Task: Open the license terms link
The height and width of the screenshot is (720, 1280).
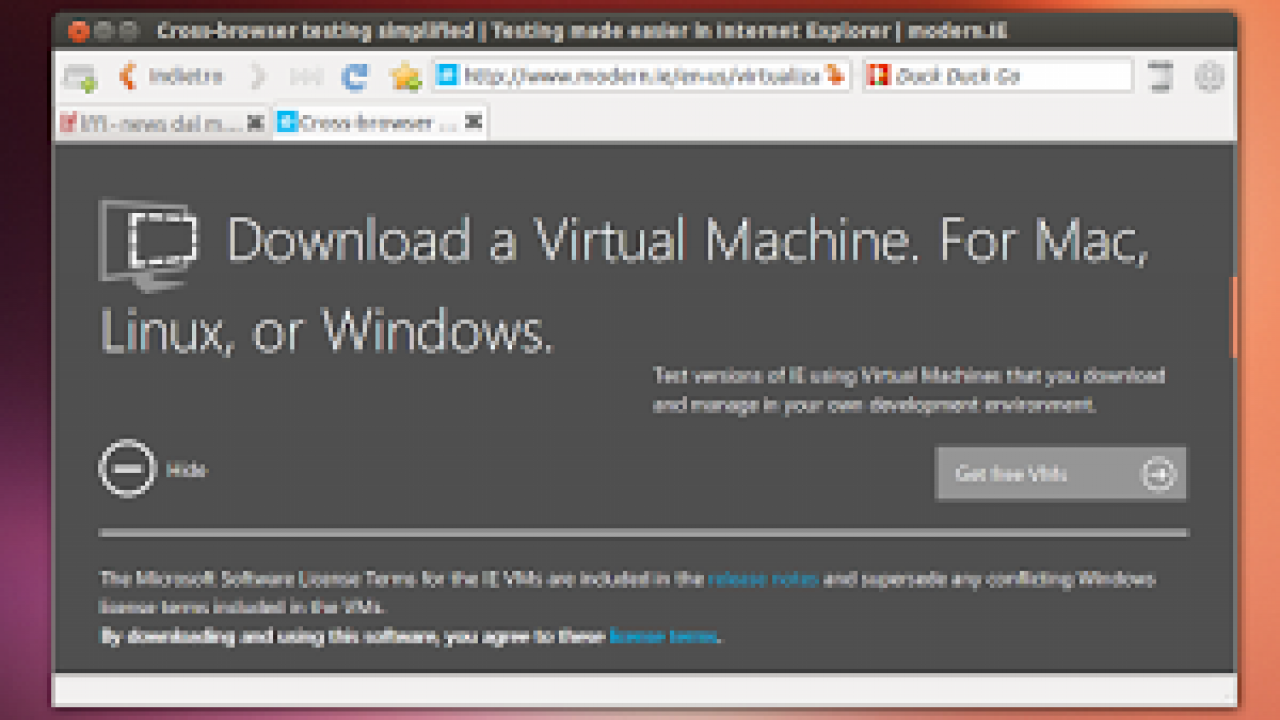Action: click(662, 636)
